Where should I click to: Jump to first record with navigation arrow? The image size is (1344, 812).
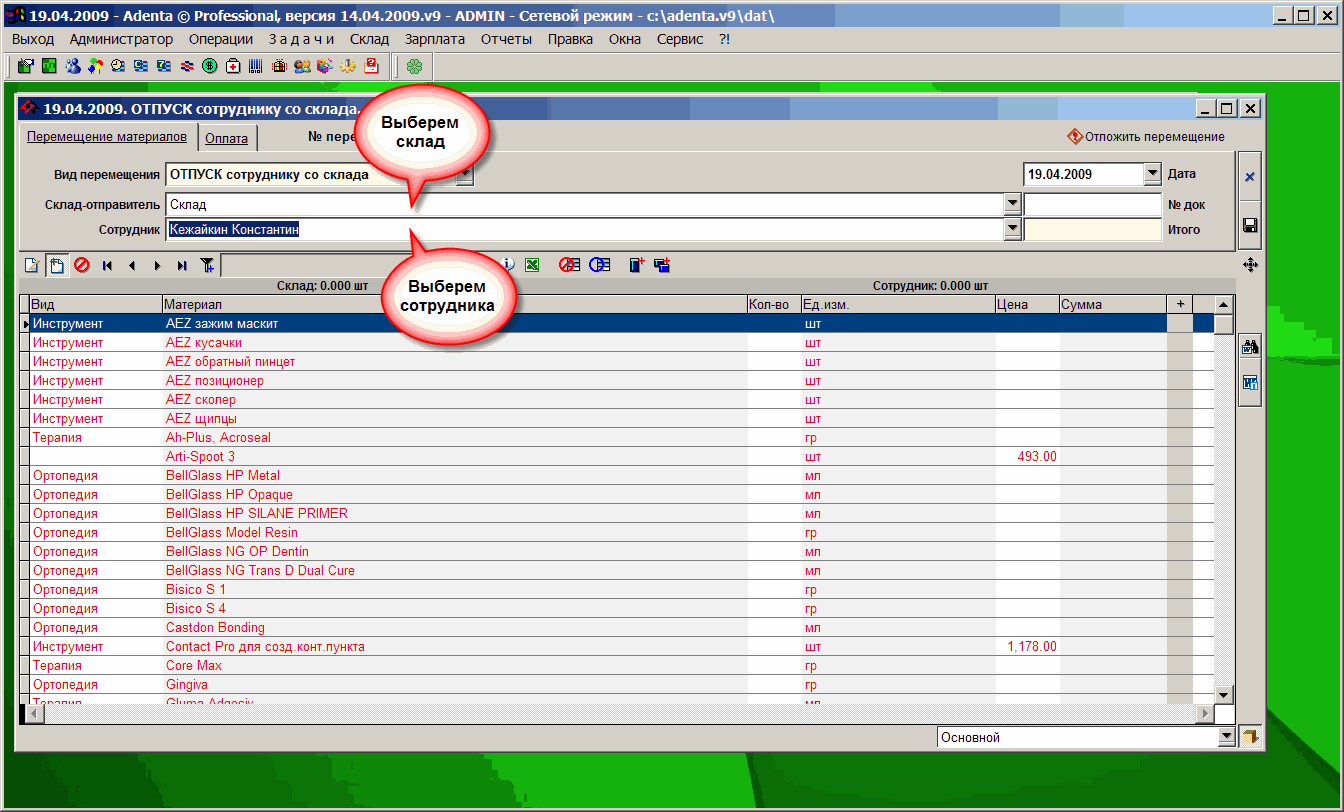point(107,265)
